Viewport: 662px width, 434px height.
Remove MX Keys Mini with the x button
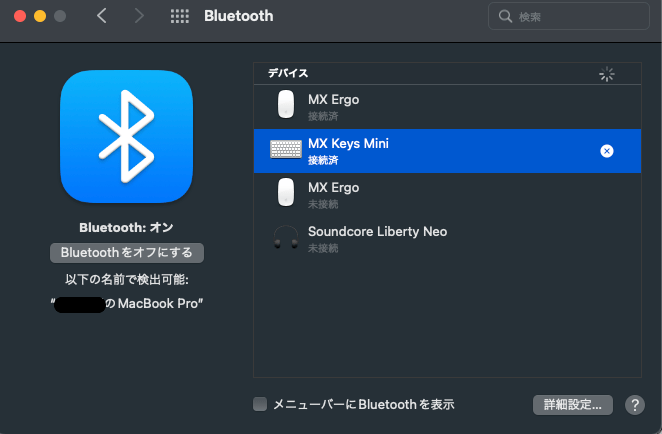[607, 151]
